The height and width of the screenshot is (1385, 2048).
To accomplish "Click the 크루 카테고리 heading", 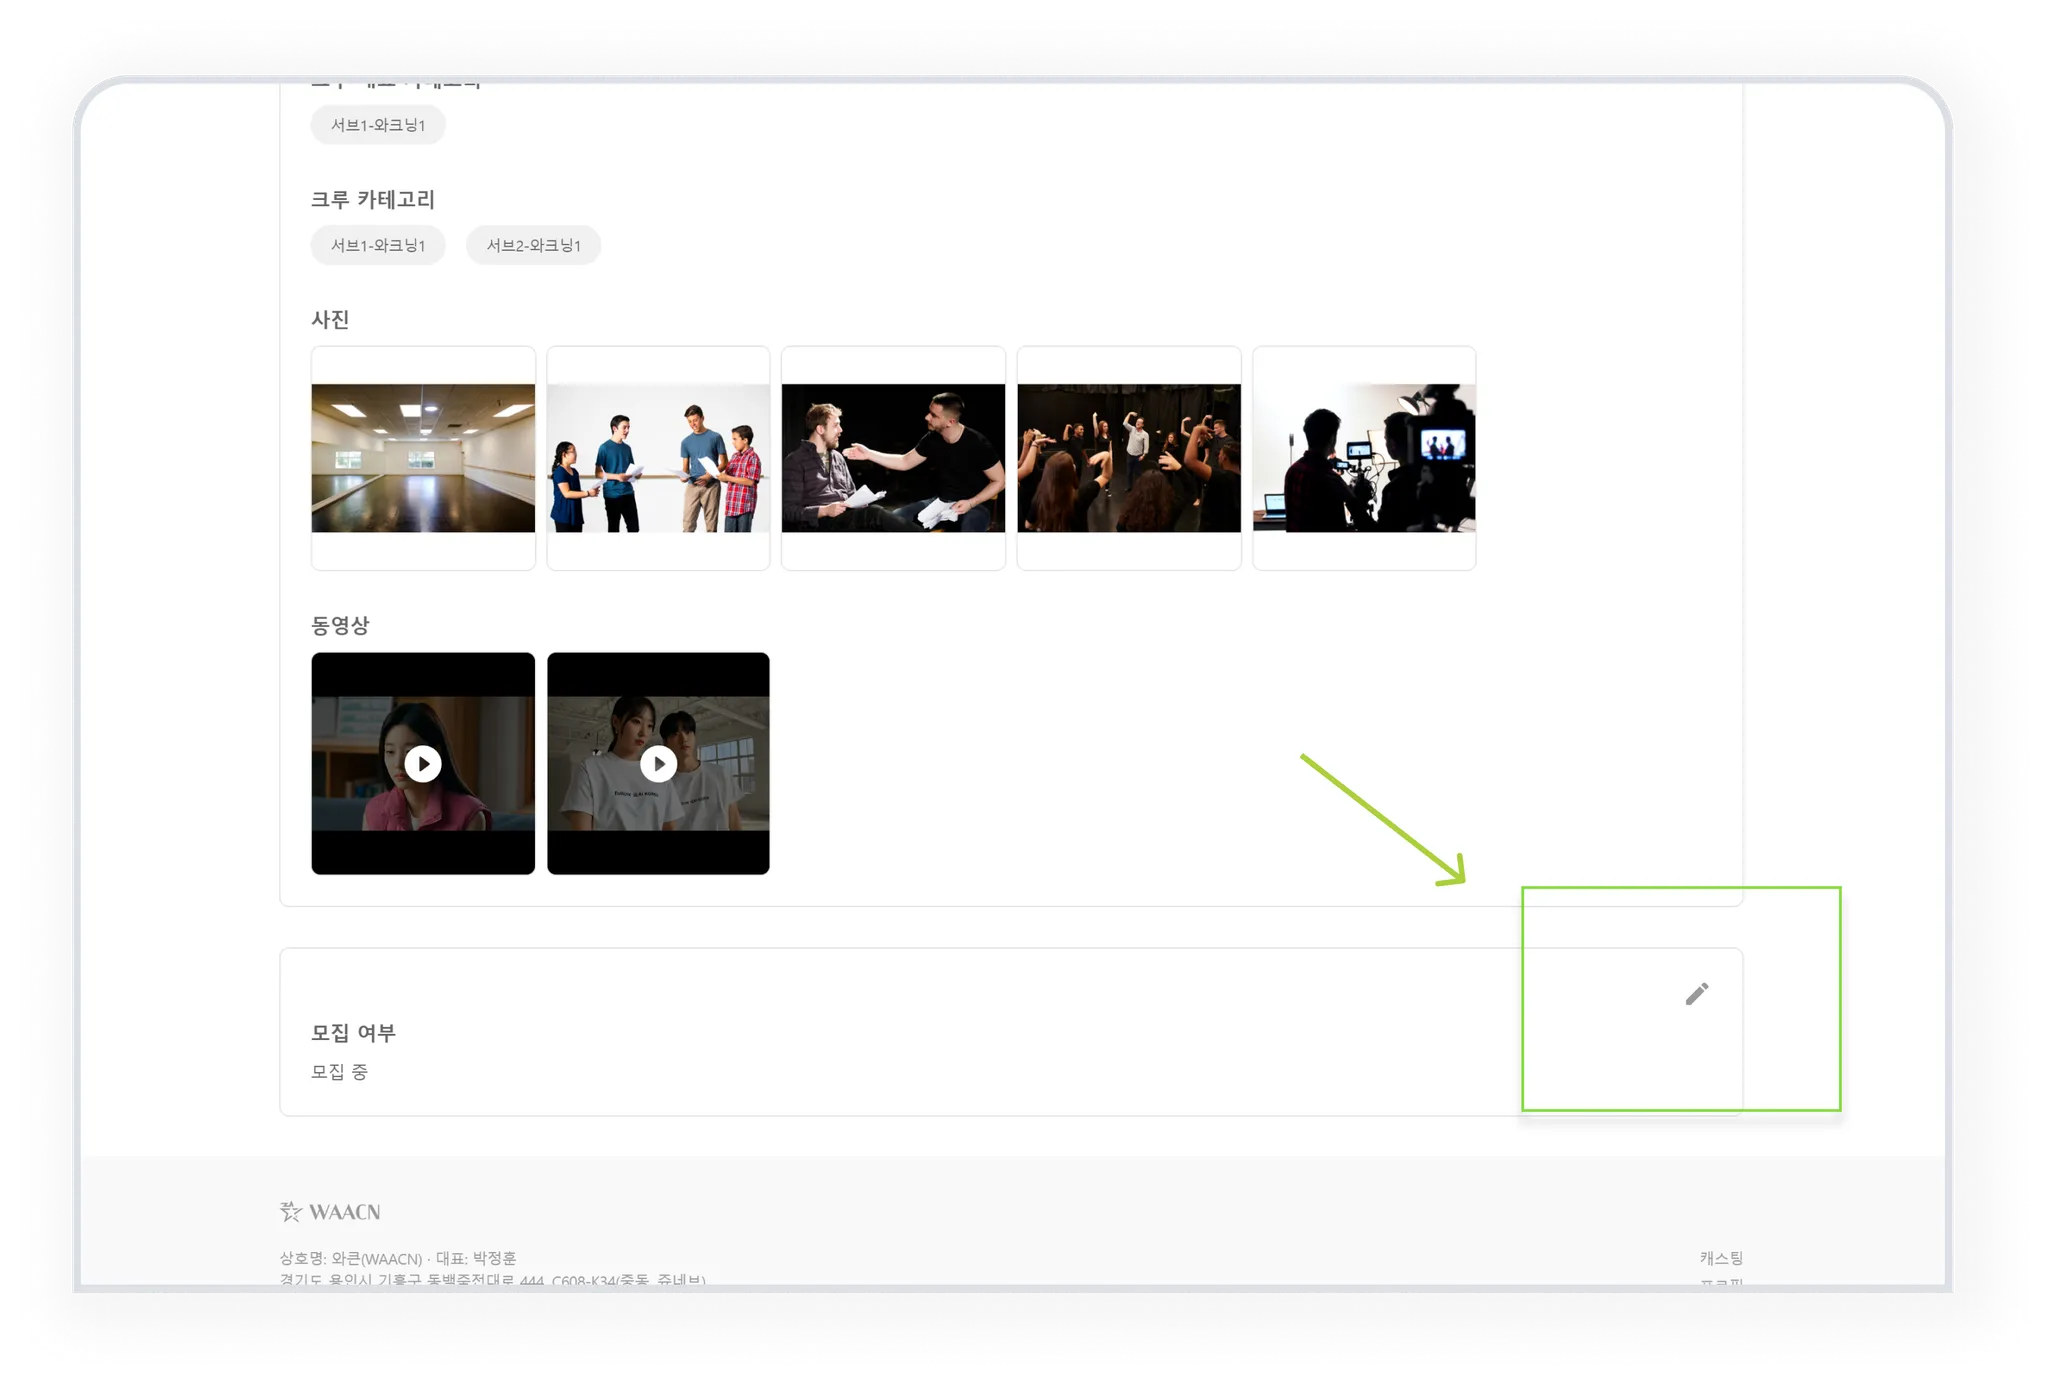I will [372, 200].
